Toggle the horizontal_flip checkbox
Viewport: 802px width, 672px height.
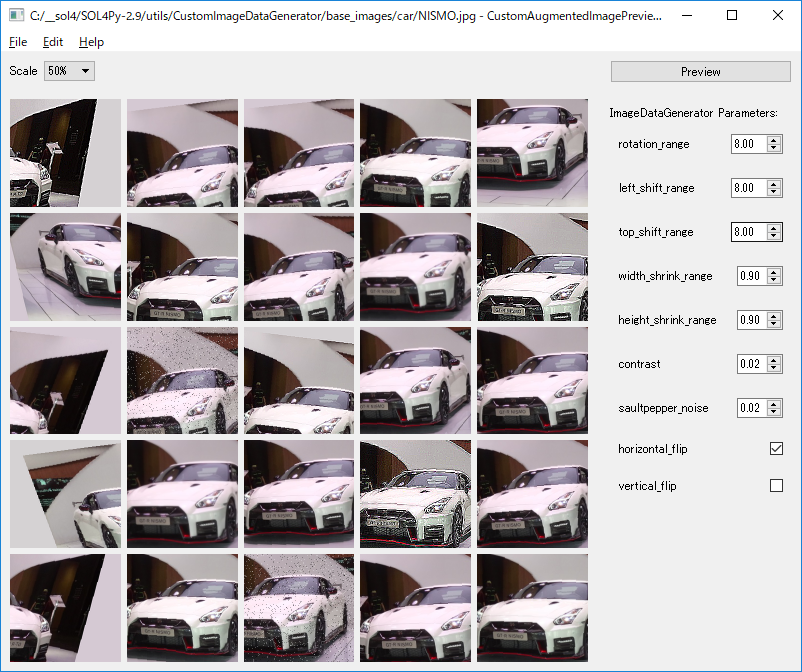[776, 449]
